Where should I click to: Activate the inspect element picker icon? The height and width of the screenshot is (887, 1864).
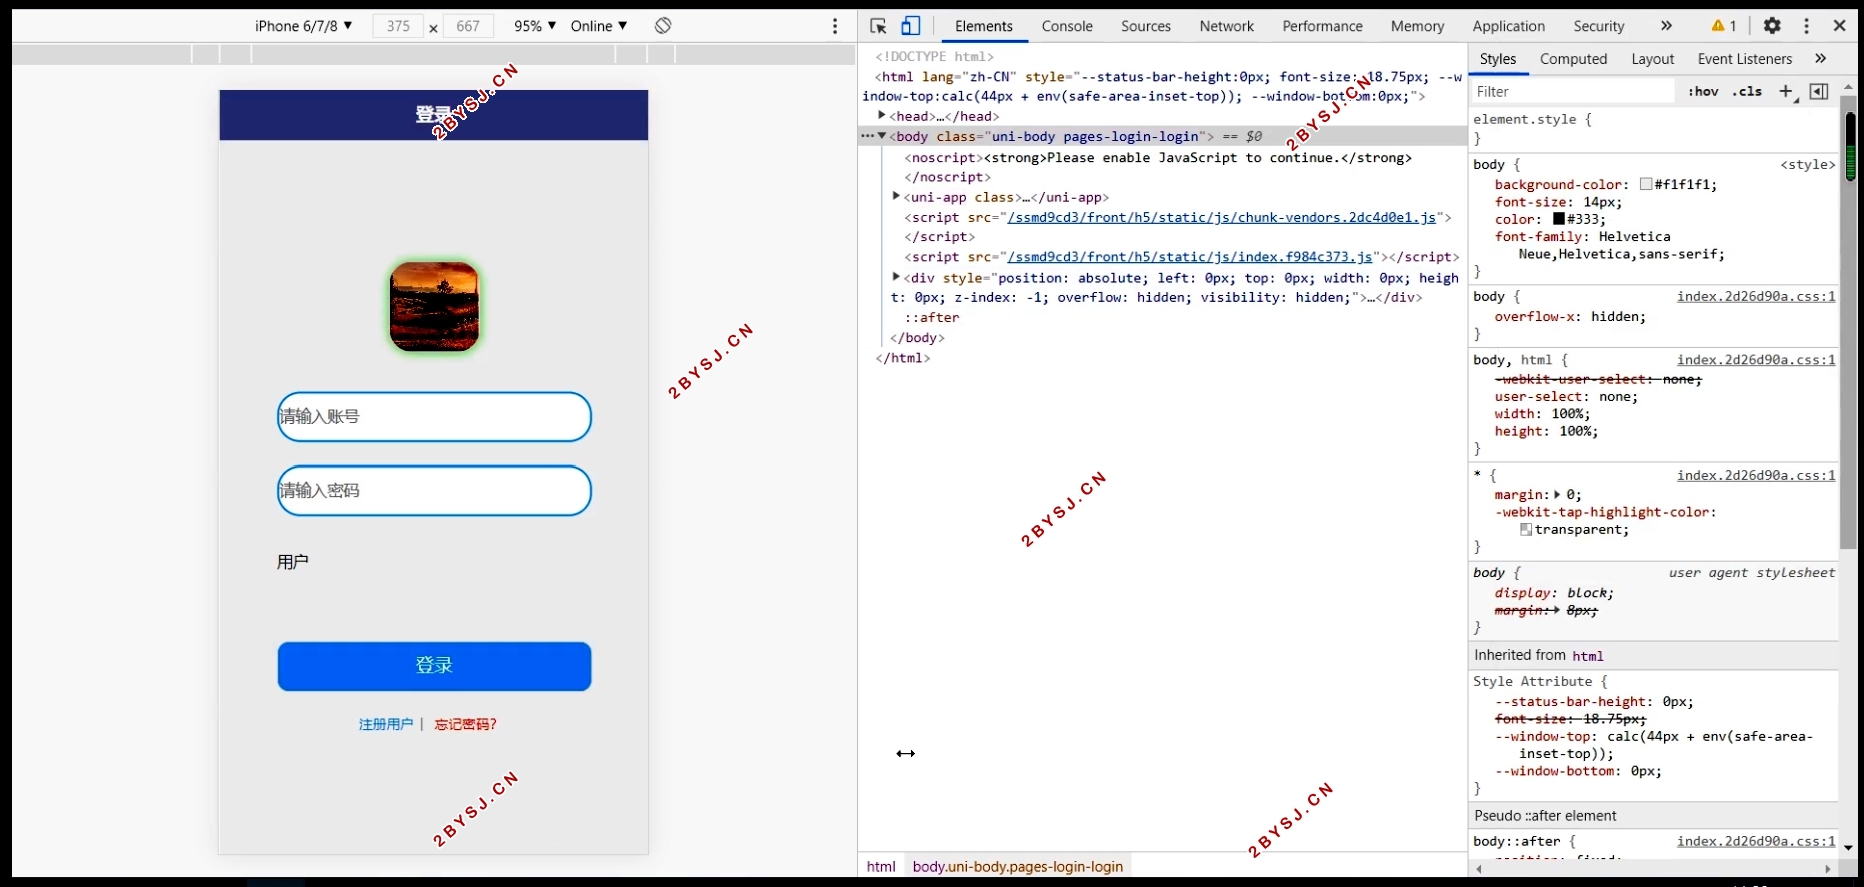point(878,26)
